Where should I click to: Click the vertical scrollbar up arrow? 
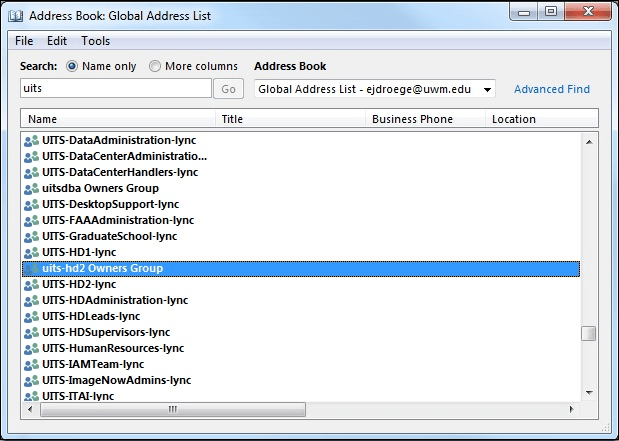[589, 142]
